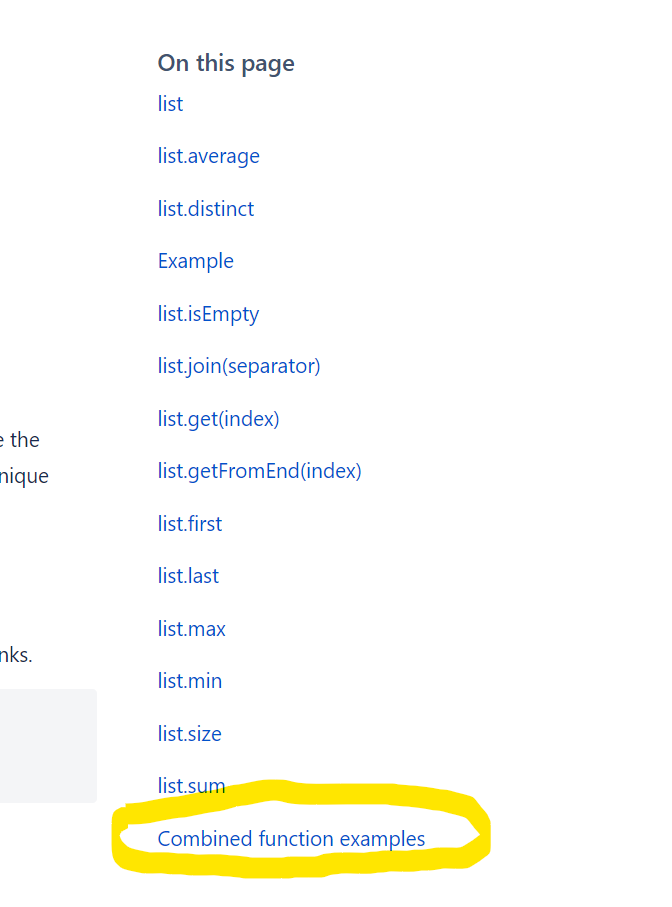Navigate to list.distinct section
Screen dimensions: 672x907
click(x=206, y=209)
